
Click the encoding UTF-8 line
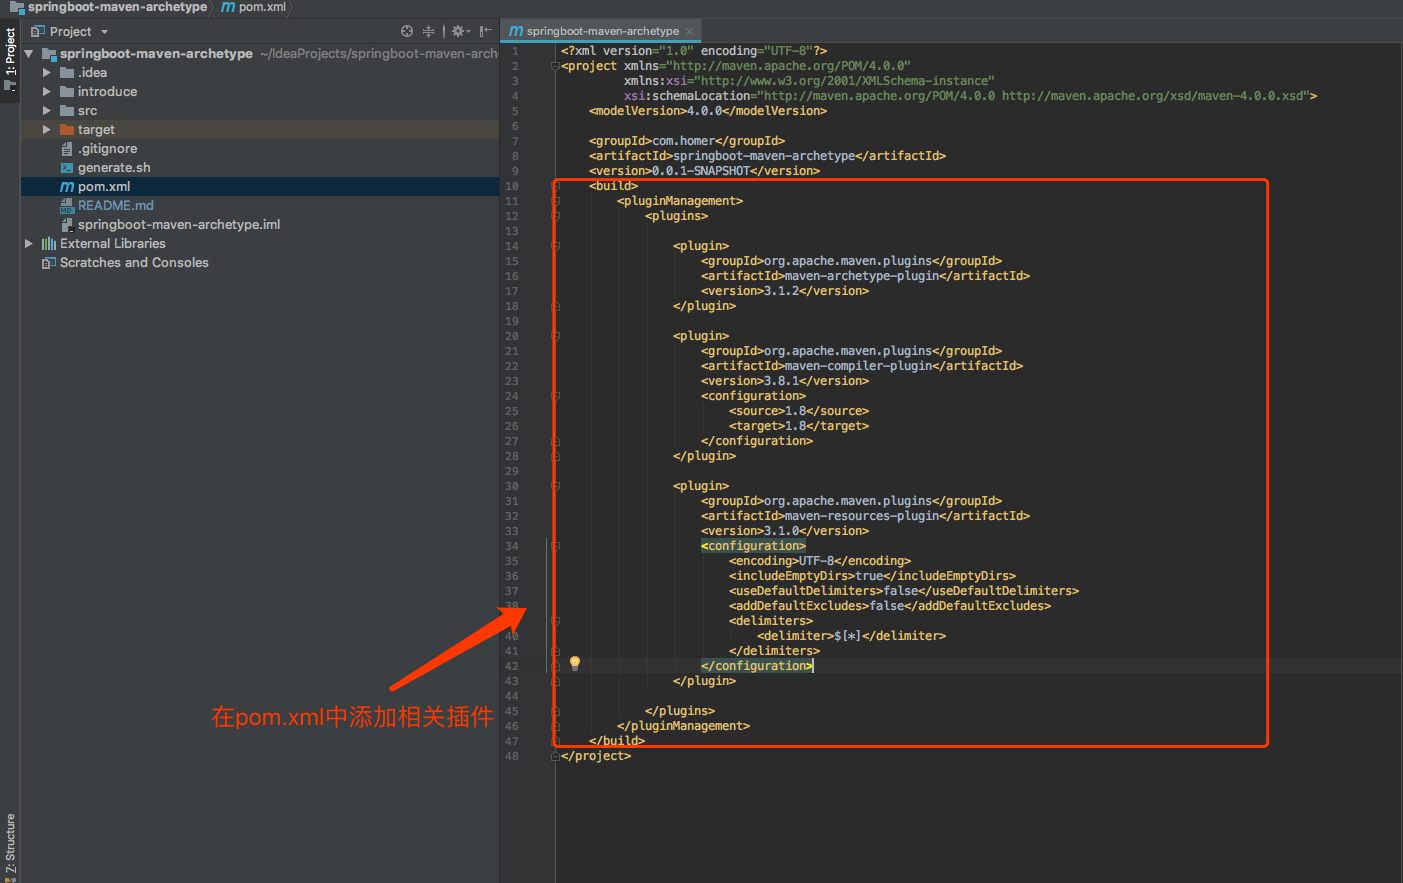(820, 561)
